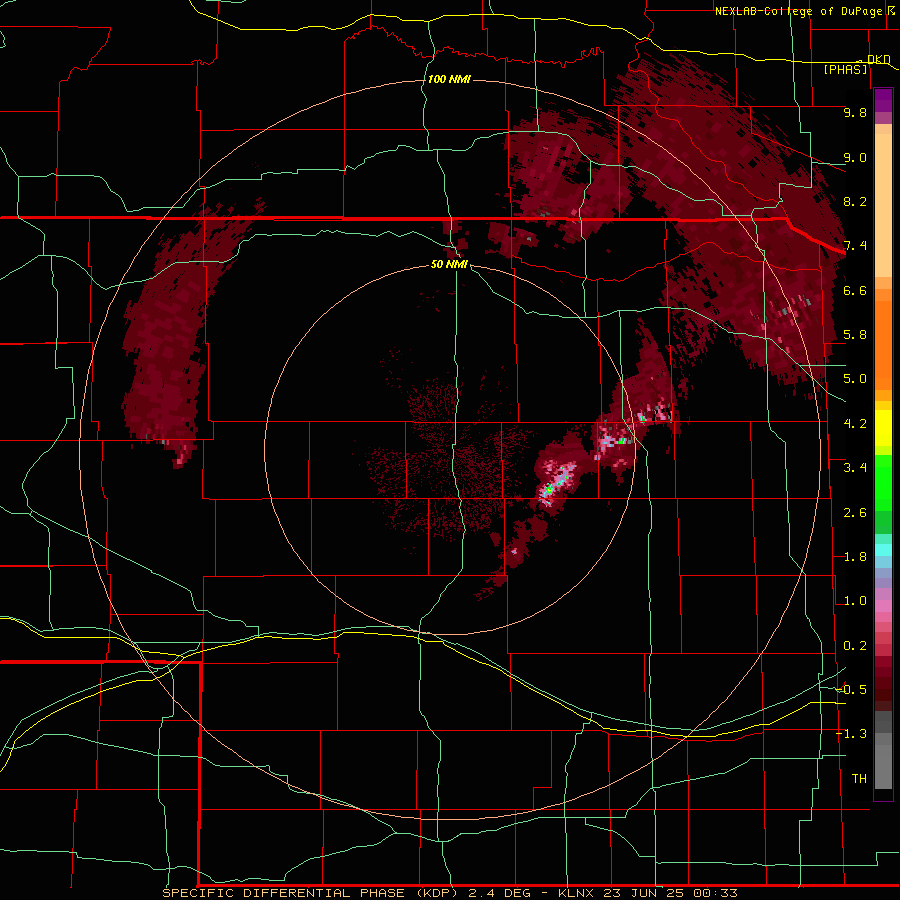Click the Specific Differential Phase (KDP) caption
Screen dimensions: 900x900
310,893
